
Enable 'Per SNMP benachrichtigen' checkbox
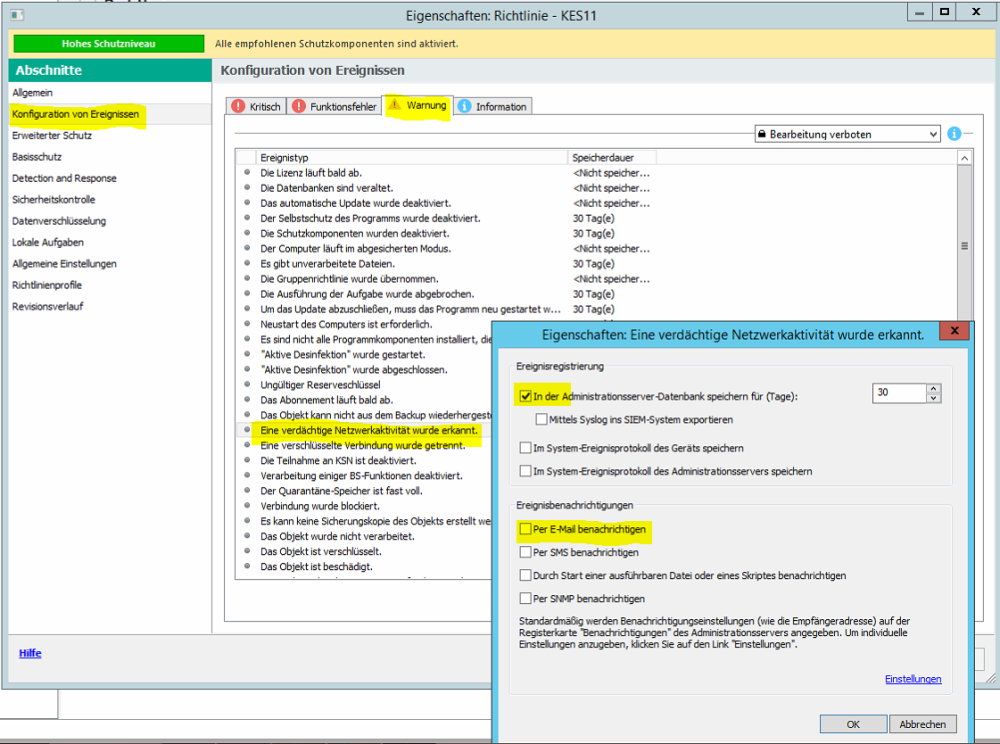pos(526,598)
